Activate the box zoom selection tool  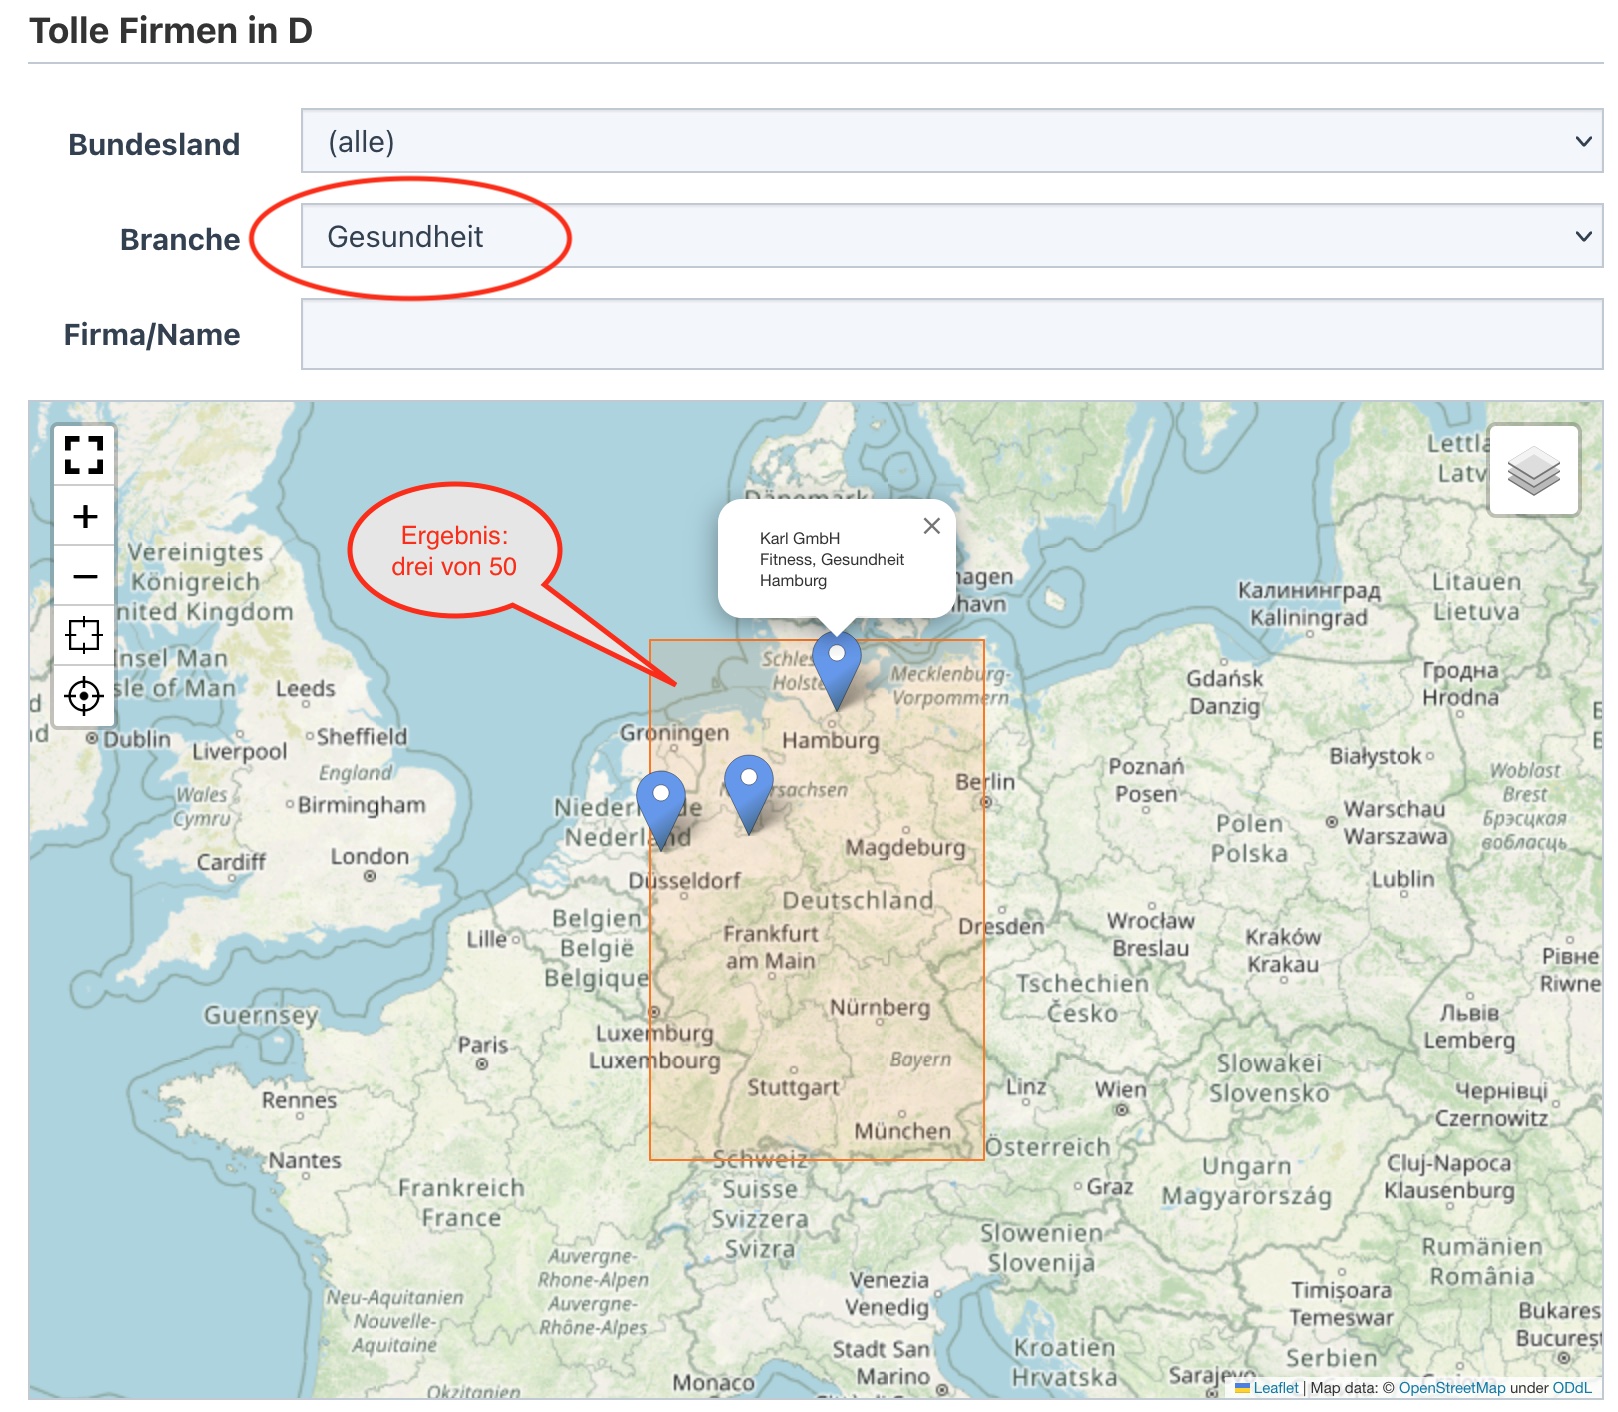coord(84,635)
